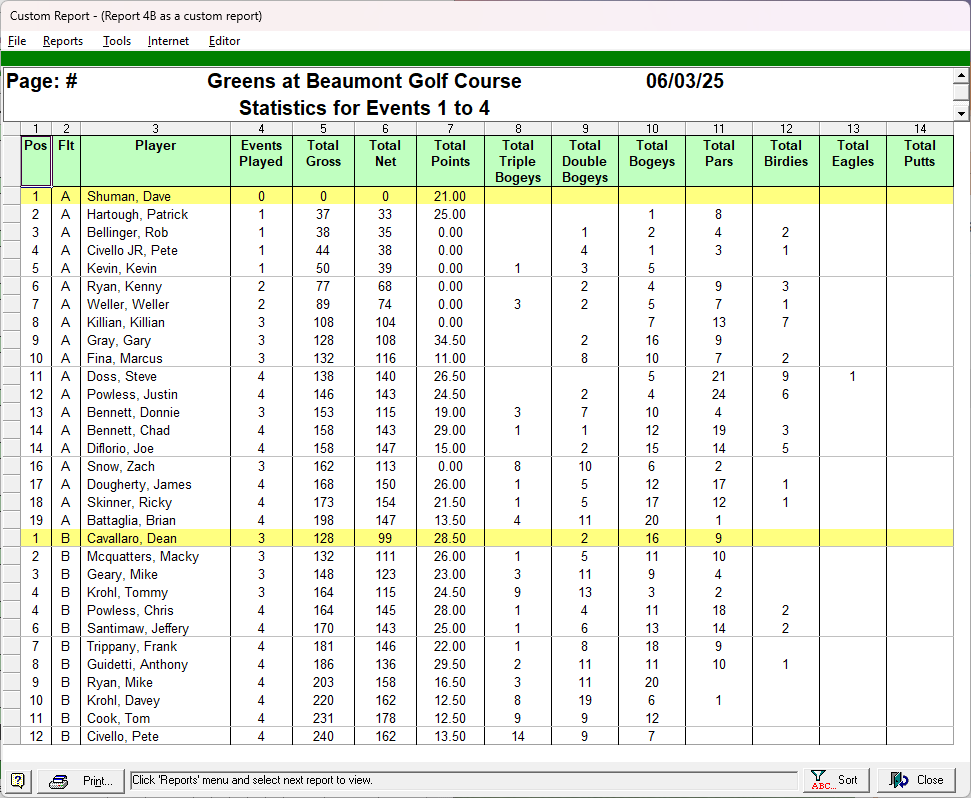Select the Pos column header cell
The height and width of the screenshot is (798, 971).
pyautogui.click(x=35, y=160)
